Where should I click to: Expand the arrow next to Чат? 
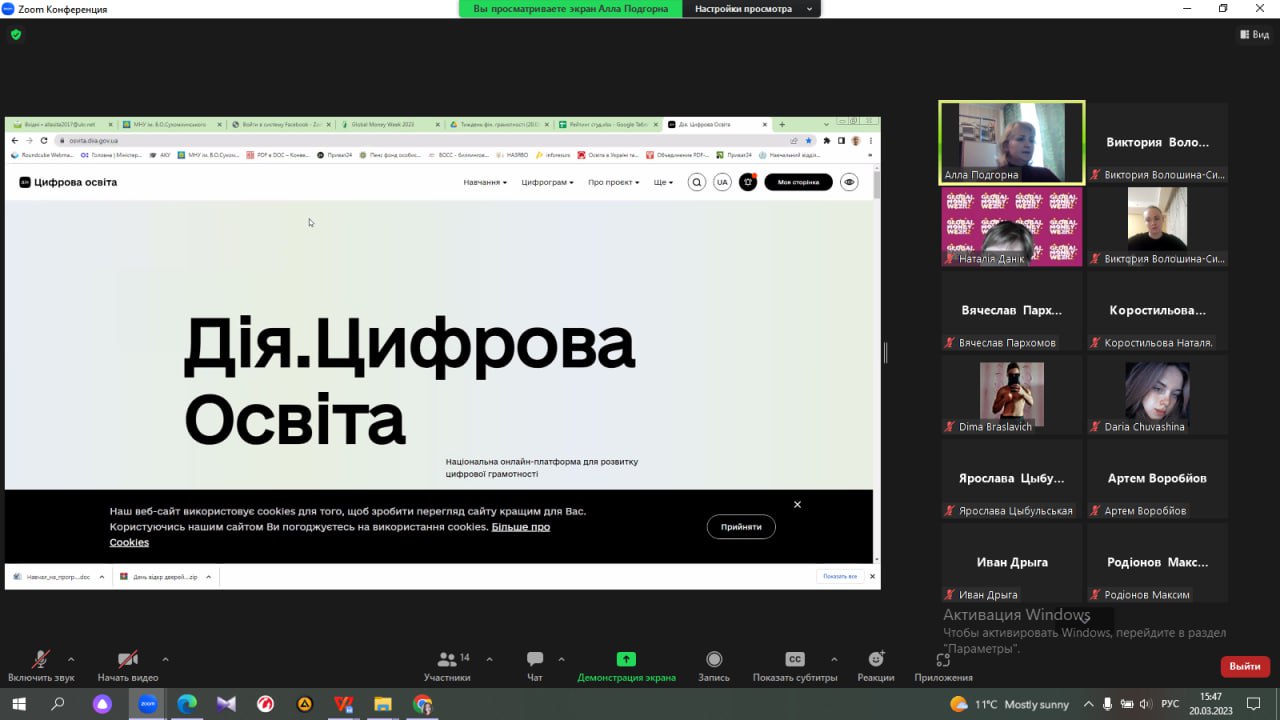tap(561, 659)
